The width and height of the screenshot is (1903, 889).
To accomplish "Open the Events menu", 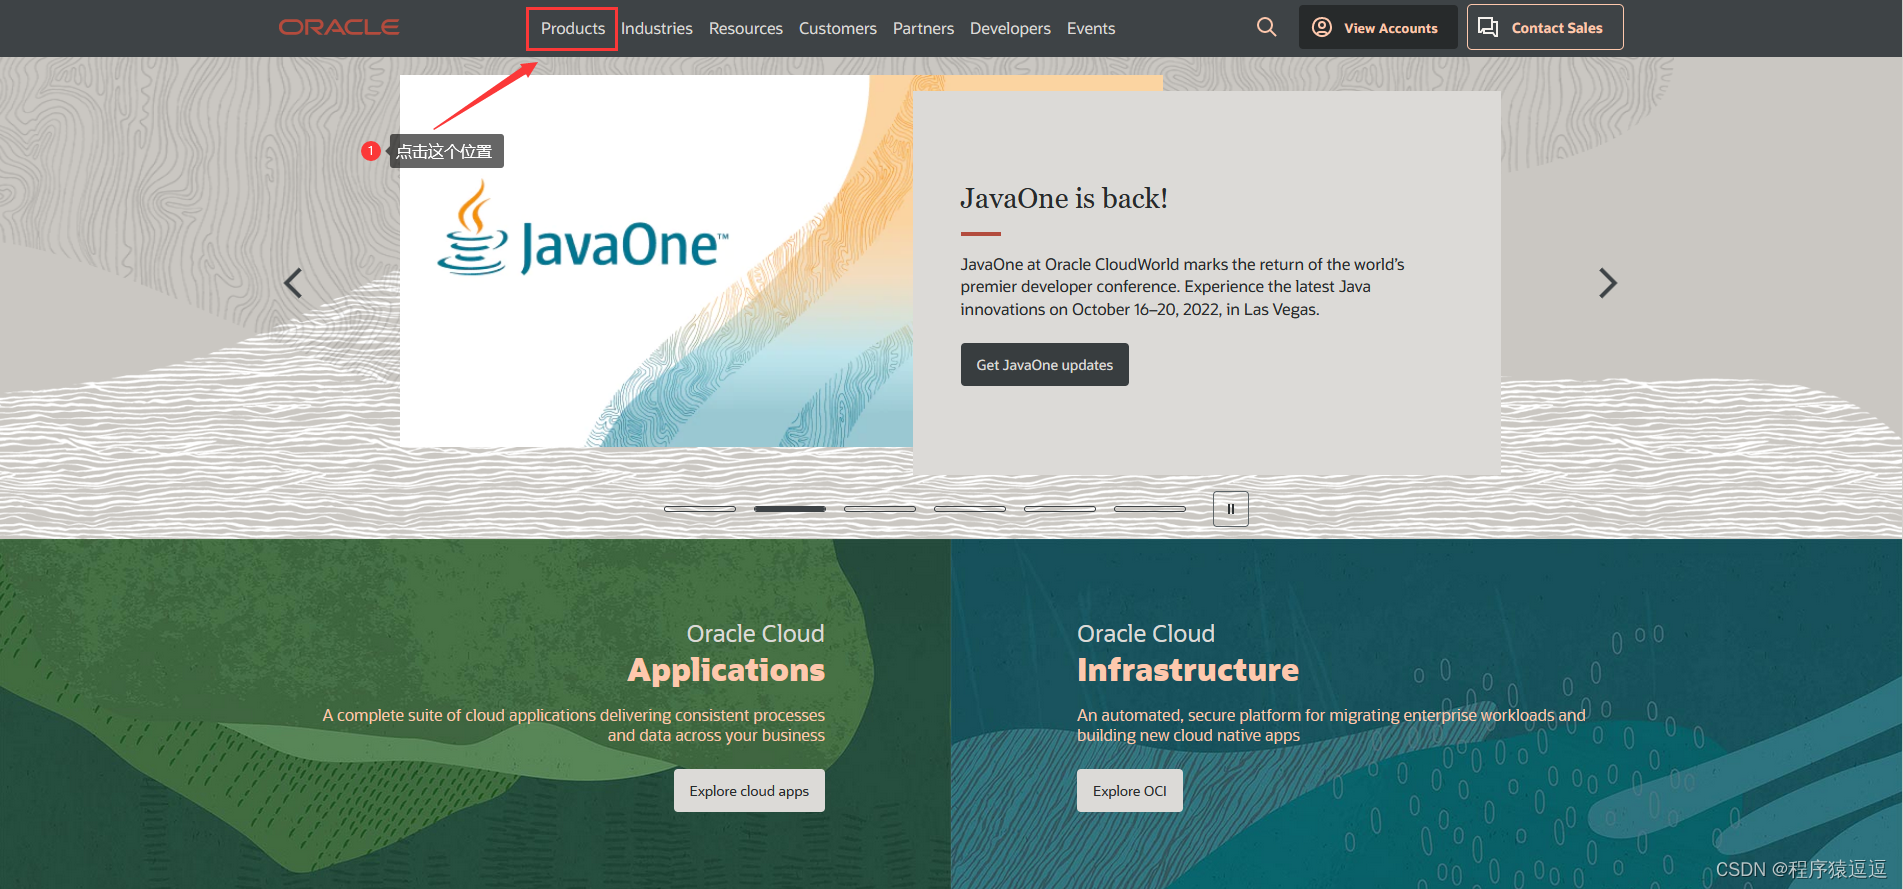I will 1091,28.
